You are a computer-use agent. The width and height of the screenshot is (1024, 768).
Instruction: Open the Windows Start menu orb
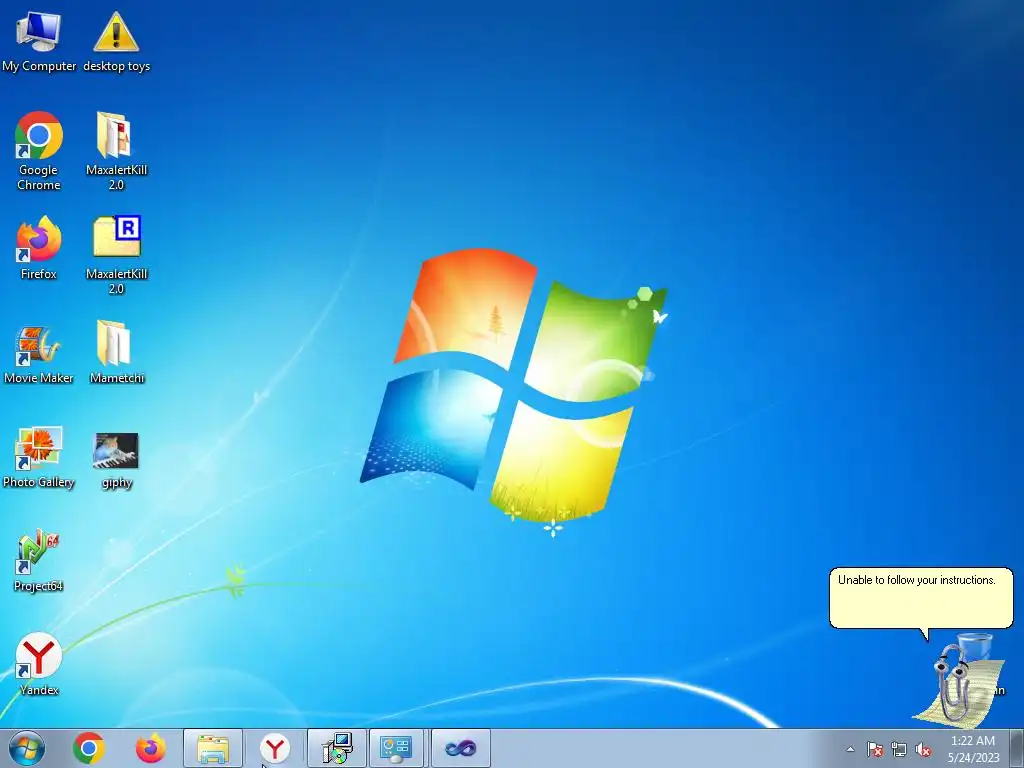click(x=27, y=748)
